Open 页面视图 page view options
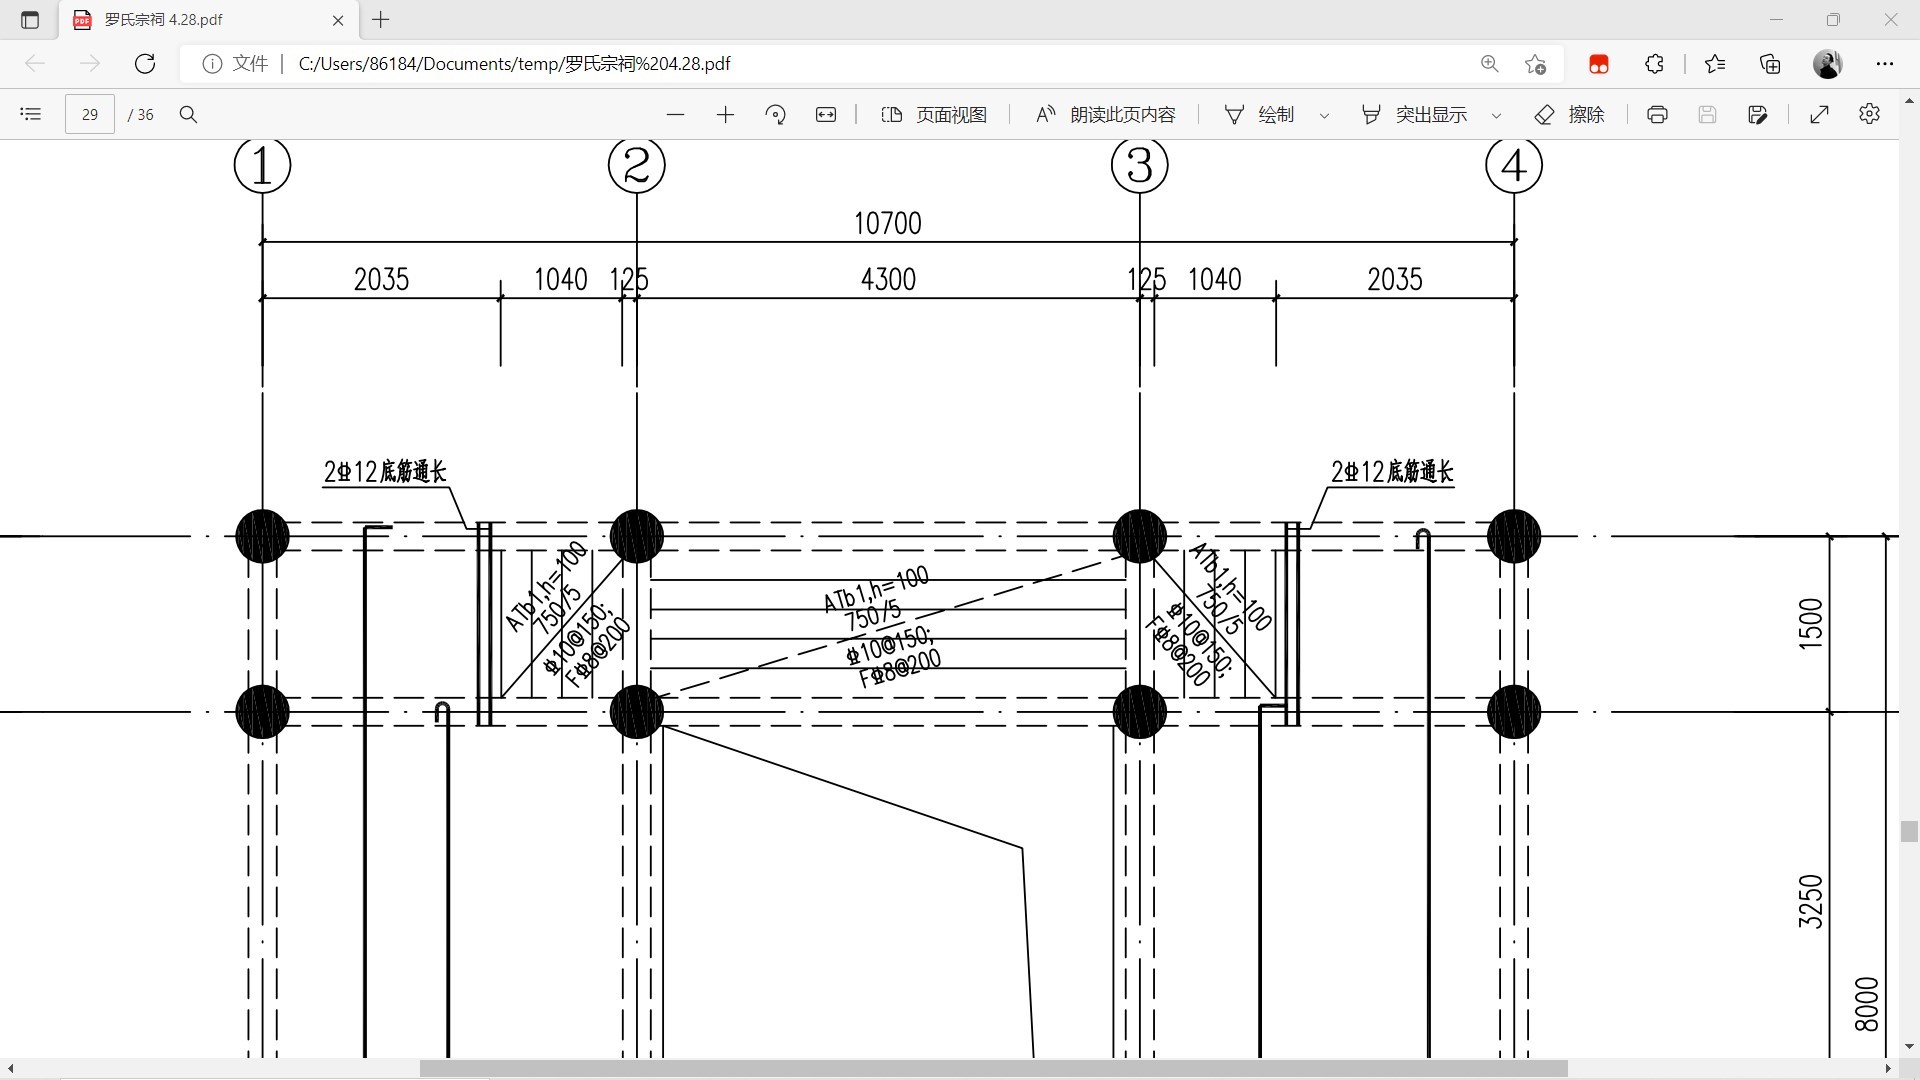 point(934,114)
